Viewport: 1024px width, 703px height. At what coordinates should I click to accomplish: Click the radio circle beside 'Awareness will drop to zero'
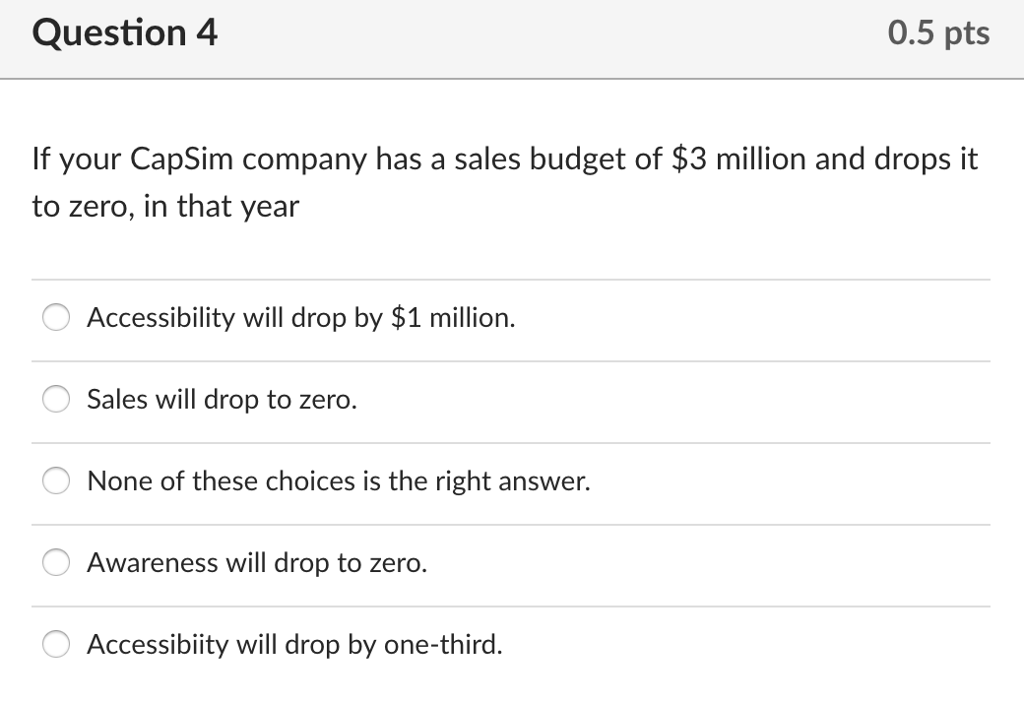point(56,563)
